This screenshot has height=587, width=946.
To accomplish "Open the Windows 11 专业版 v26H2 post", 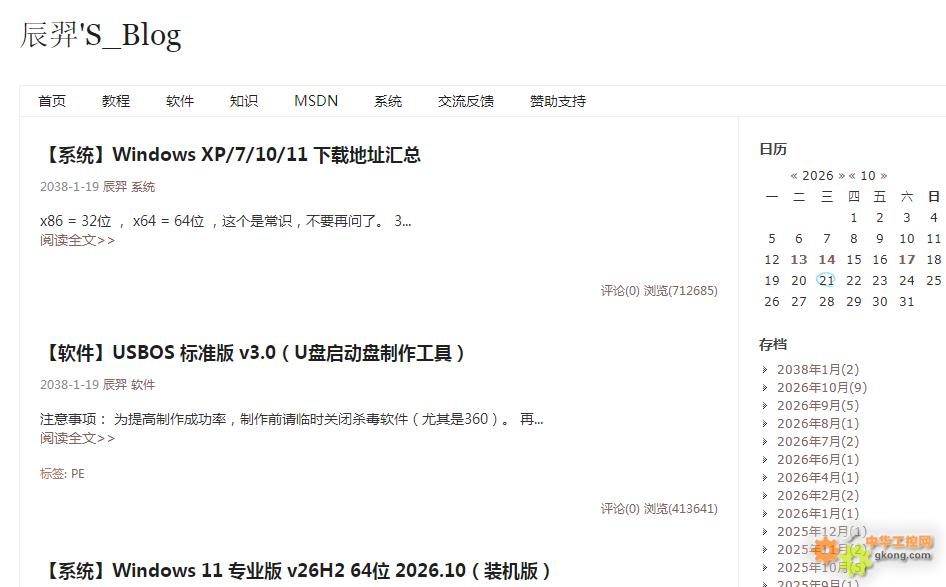I will (297, 570).
